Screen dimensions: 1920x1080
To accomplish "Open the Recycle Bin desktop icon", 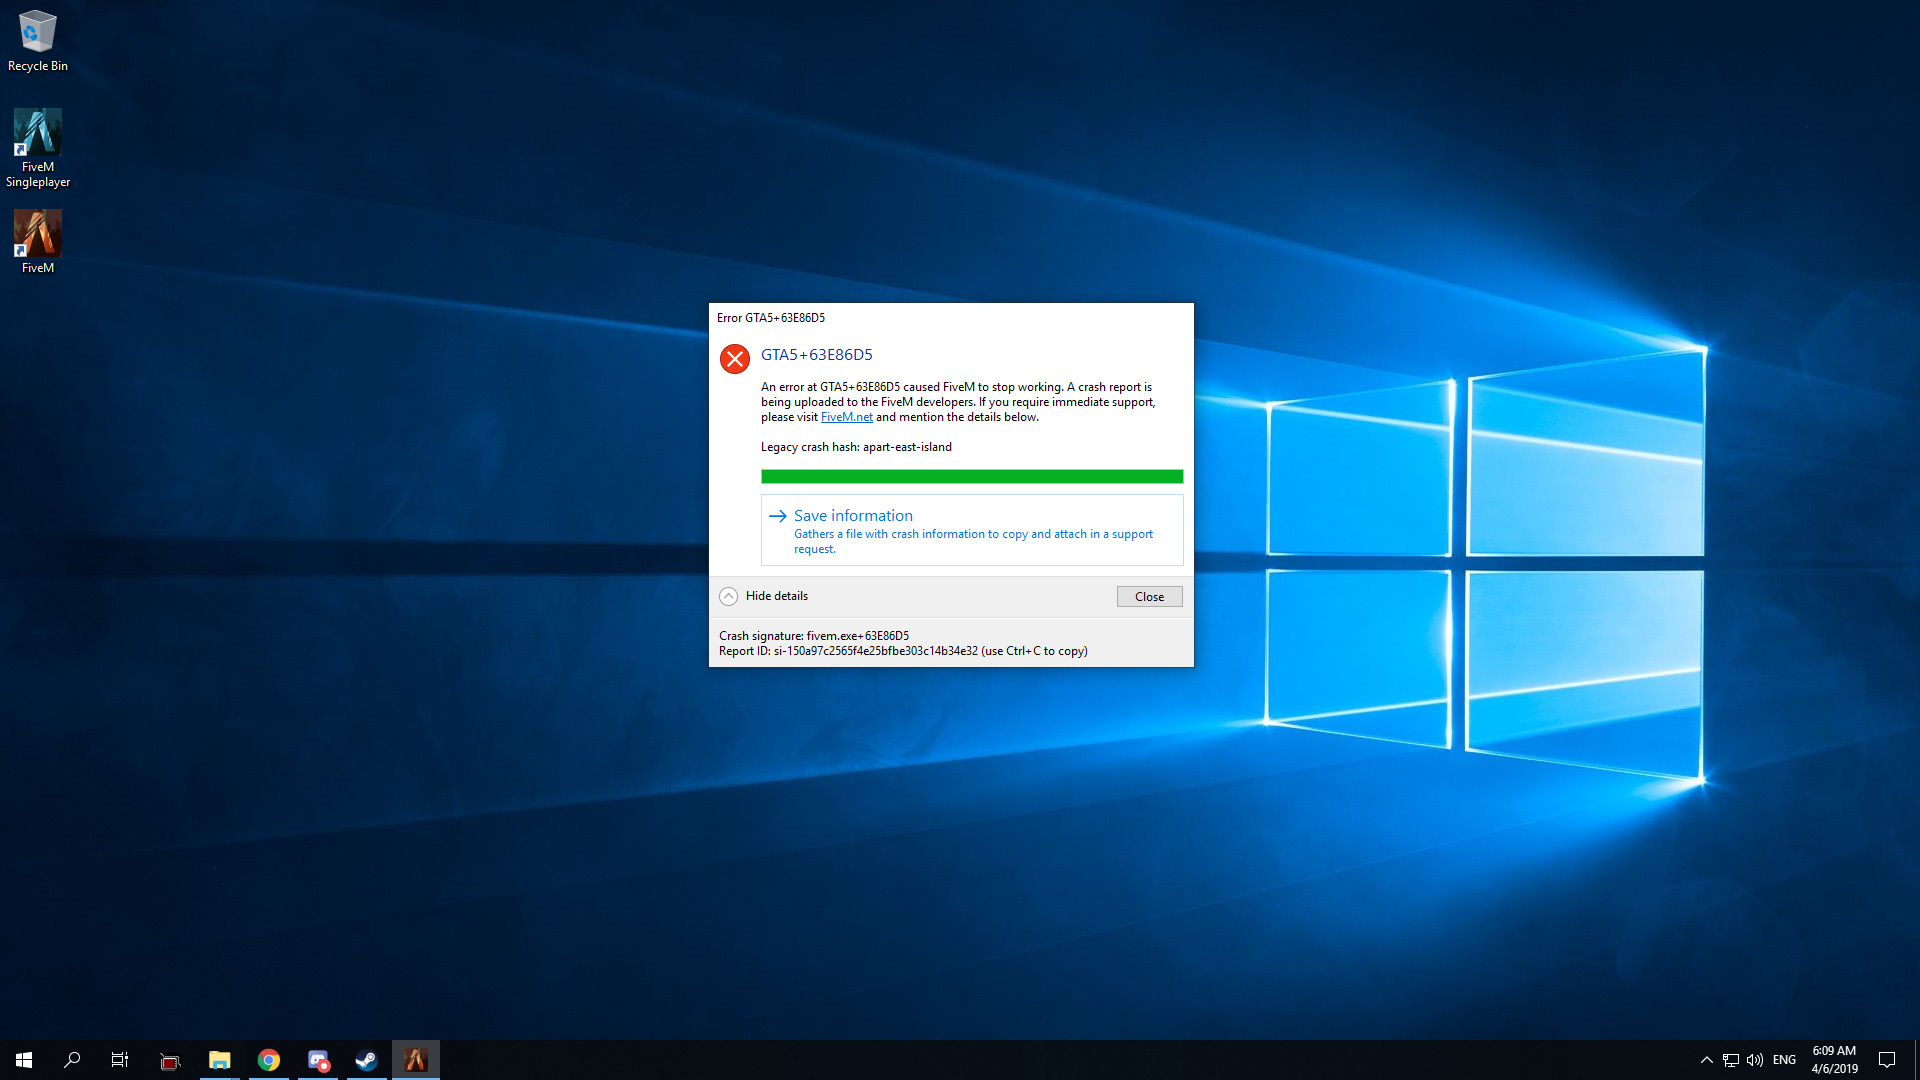I will tap(37, 40).
